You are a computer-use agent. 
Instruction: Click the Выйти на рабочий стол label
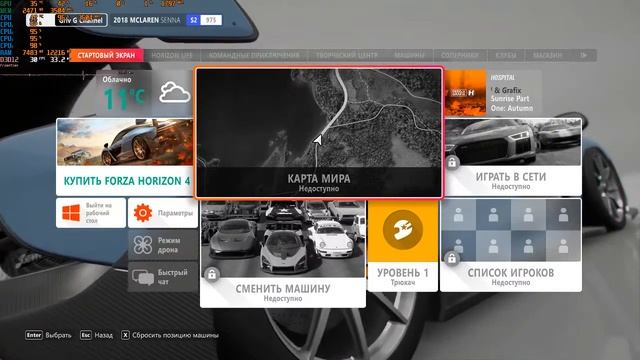pos(98,213)
